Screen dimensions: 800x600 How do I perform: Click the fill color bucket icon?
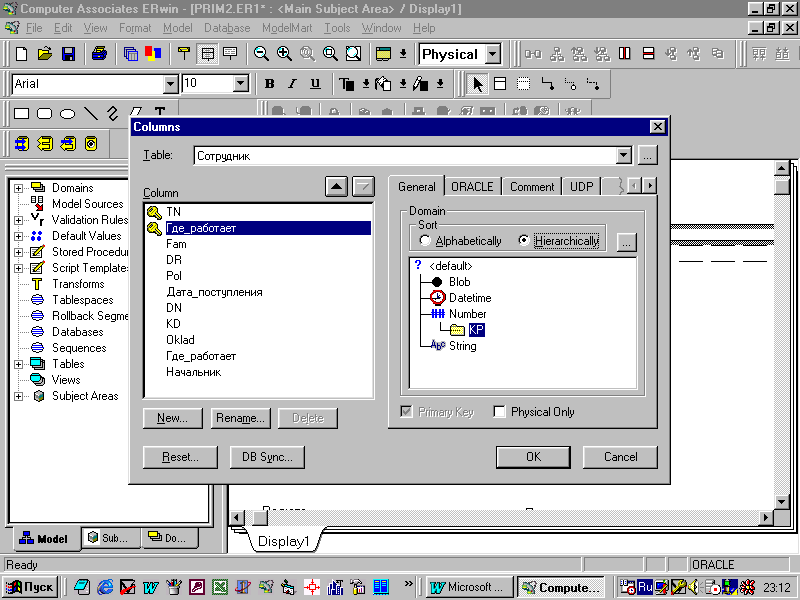pyautogui.click(x=383, y=84)
